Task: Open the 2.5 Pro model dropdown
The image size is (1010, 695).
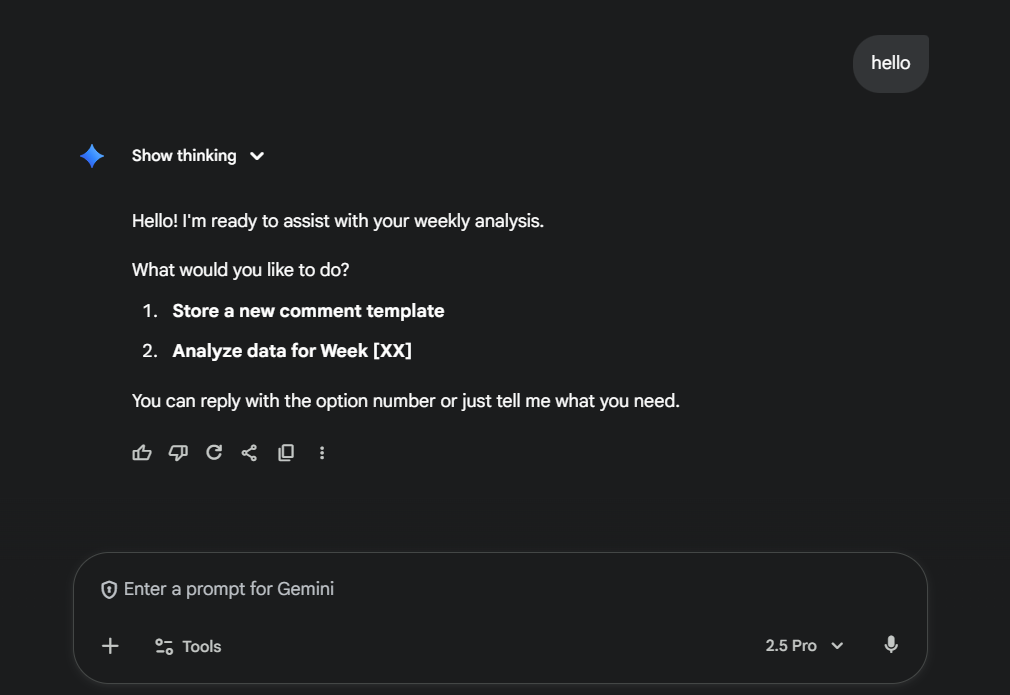Action: pyautogui.click(x=804, y=646)
